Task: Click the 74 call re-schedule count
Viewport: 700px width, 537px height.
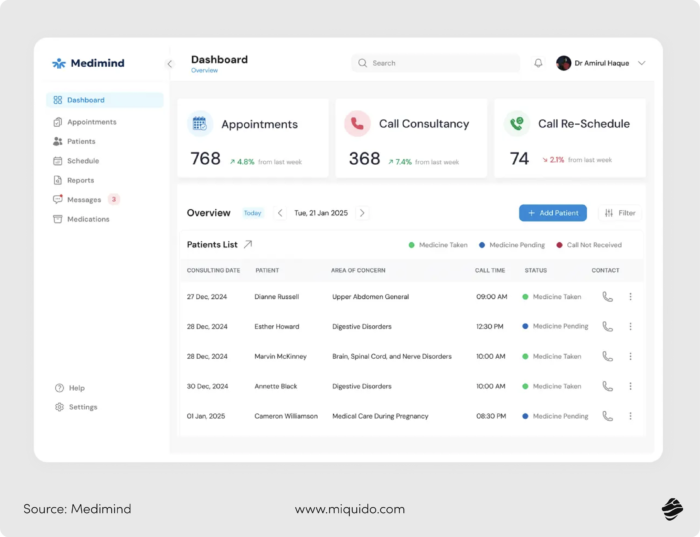Action: pos(519,158)
